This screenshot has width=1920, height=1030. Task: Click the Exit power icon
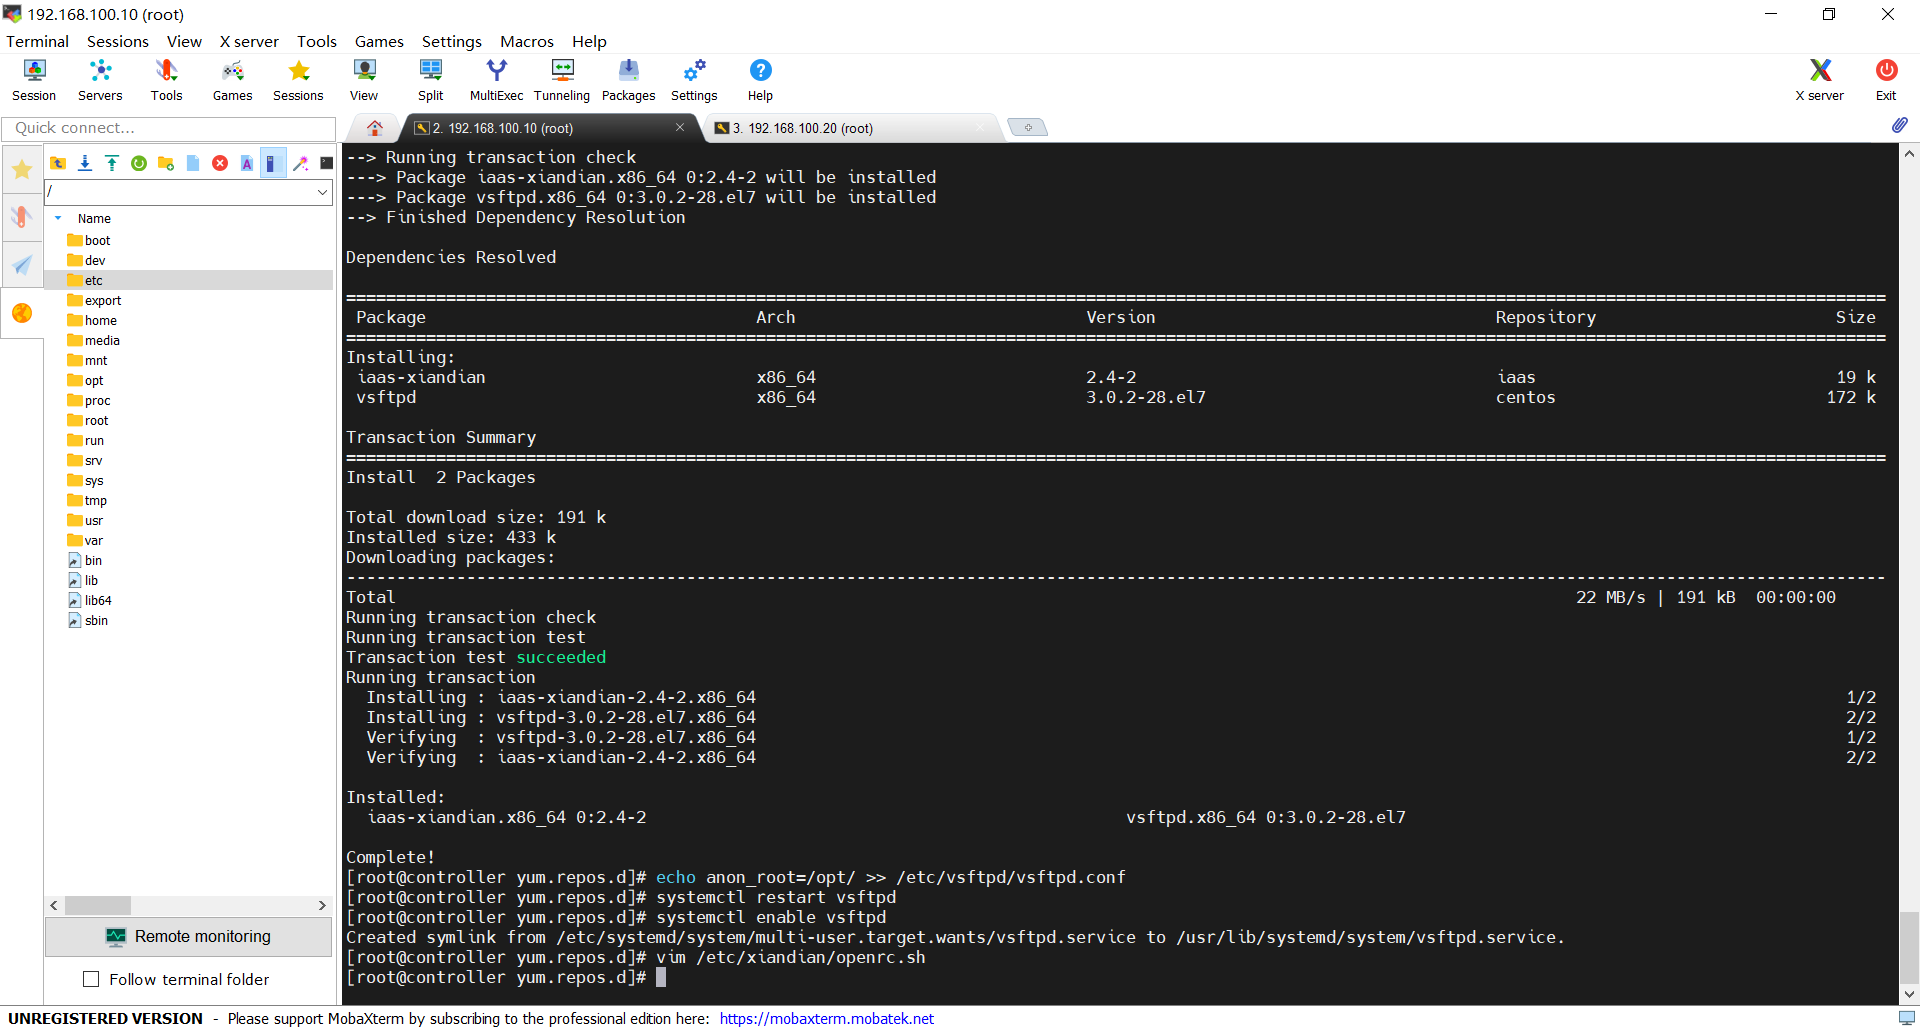click(1886, 80)
